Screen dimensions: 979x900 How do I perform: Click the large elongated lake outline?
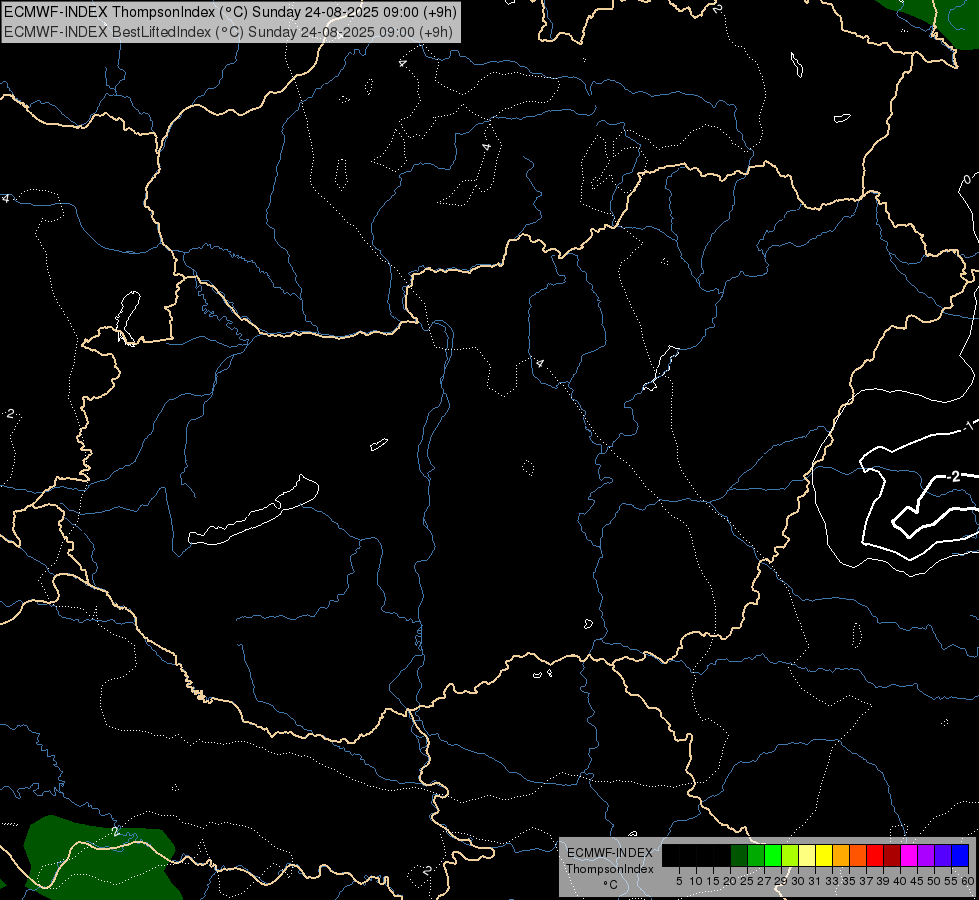point(253,511)
